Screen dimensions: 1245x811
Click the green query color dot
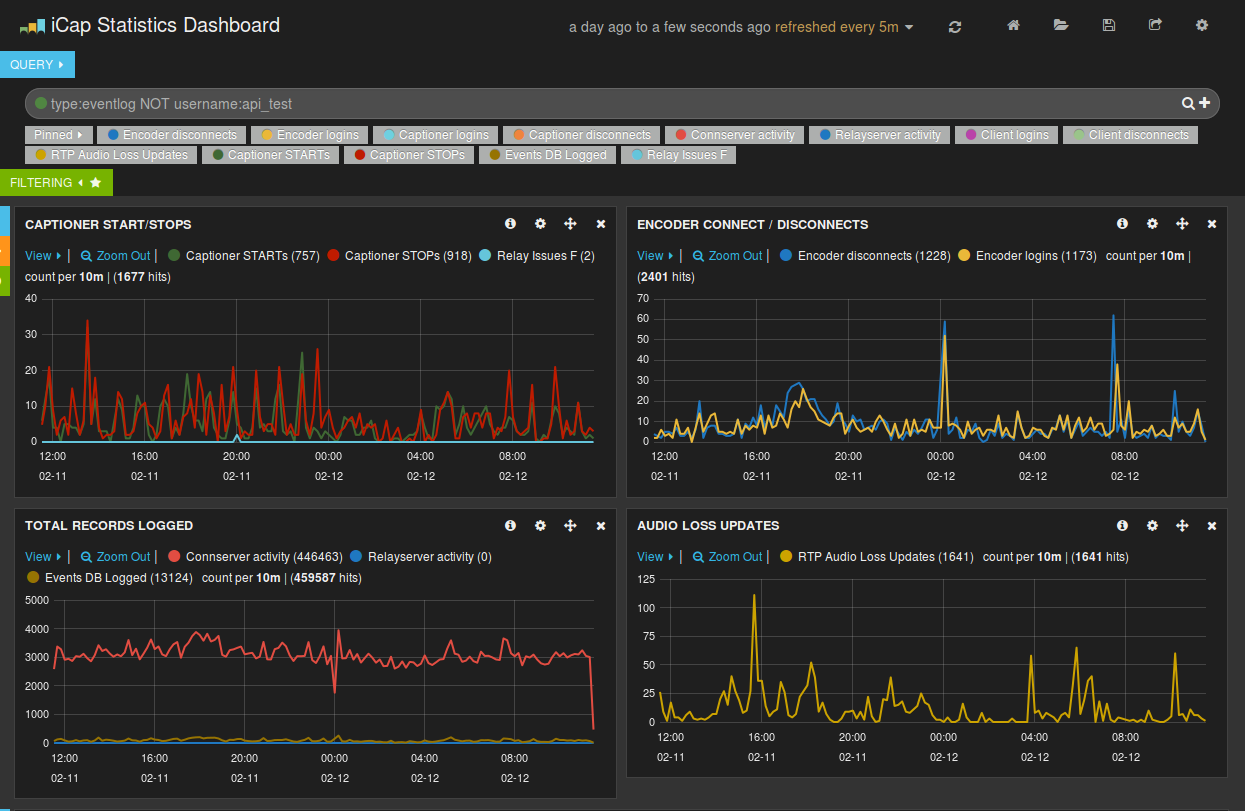pos(41,103)
